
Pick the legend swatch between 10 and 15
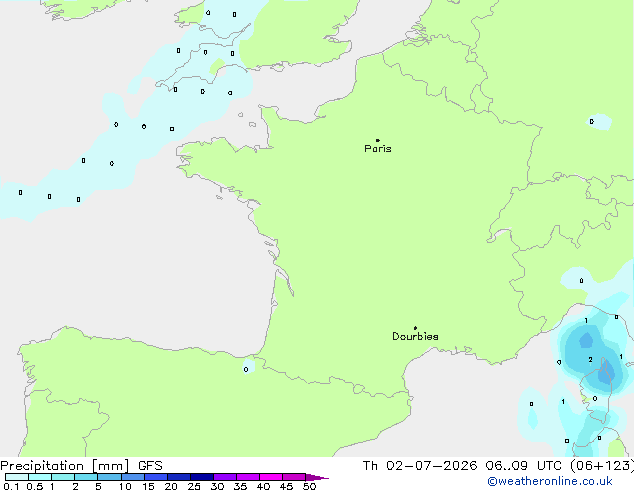pos(133,477)
